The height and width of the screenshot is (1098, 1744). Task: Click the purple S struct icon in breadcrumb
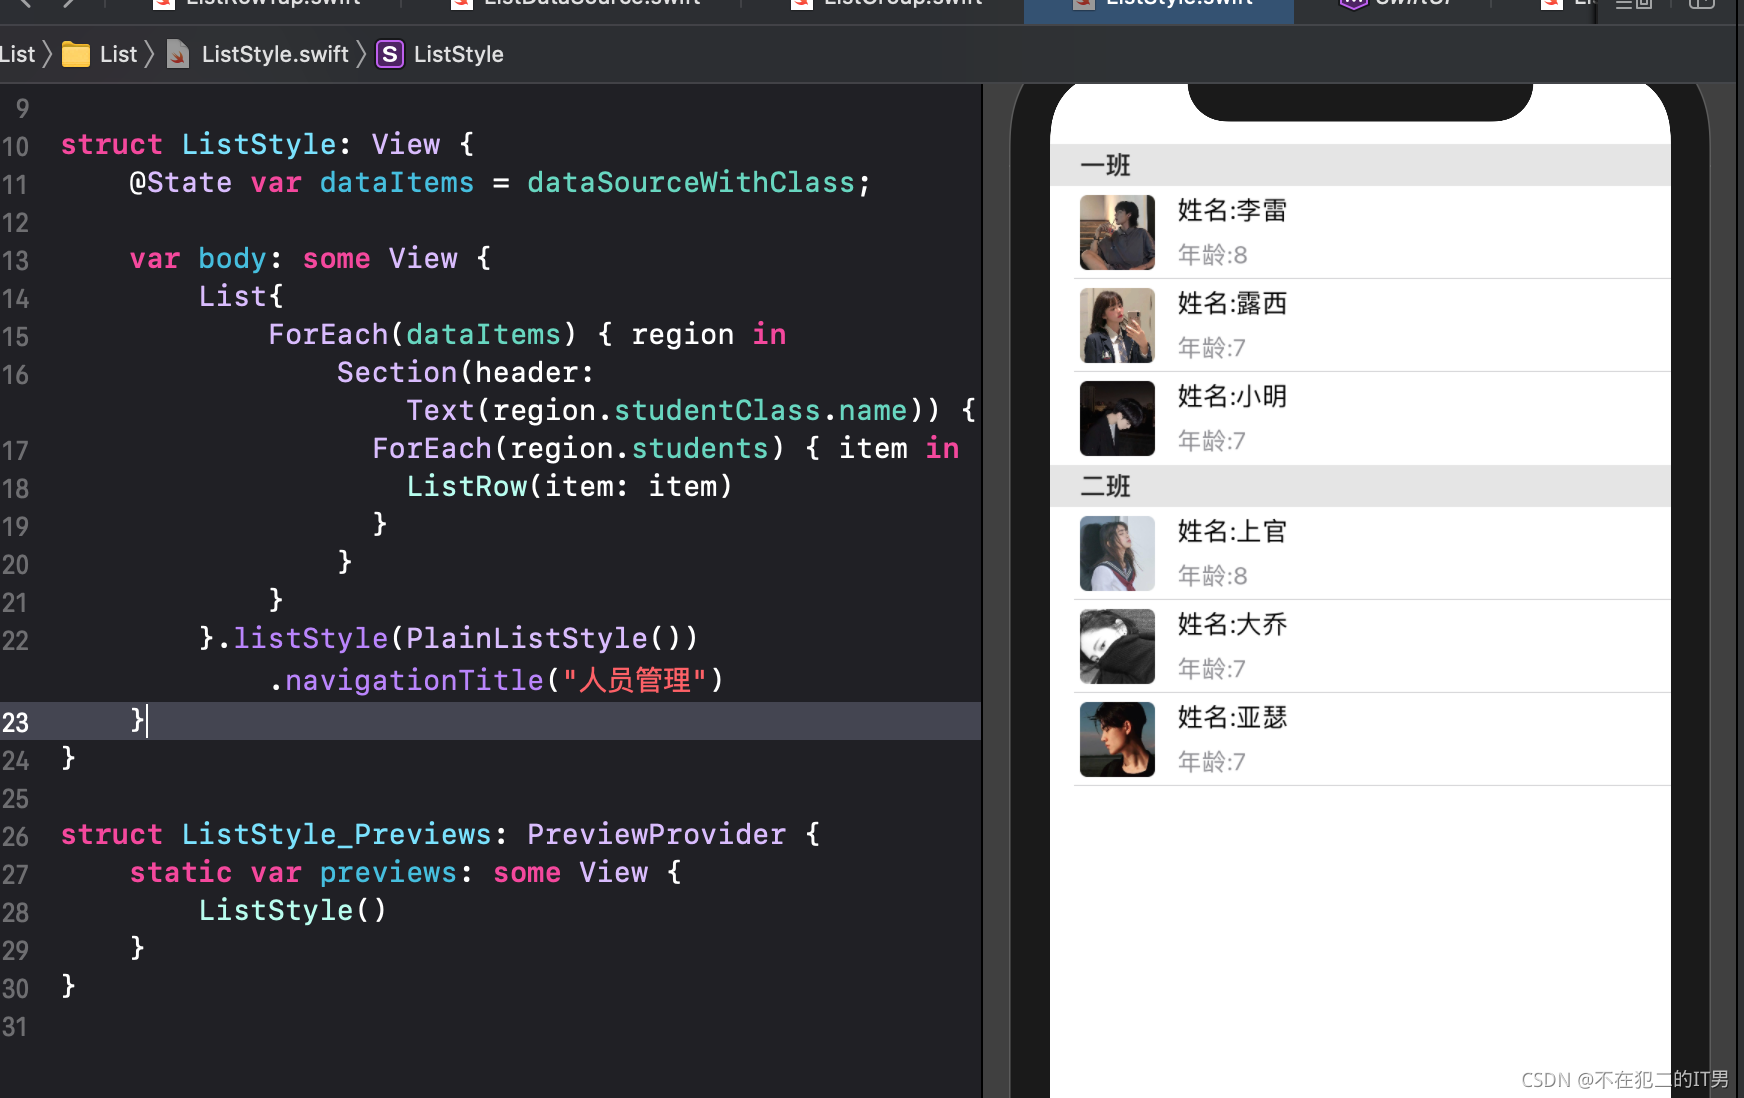[390, 54]
